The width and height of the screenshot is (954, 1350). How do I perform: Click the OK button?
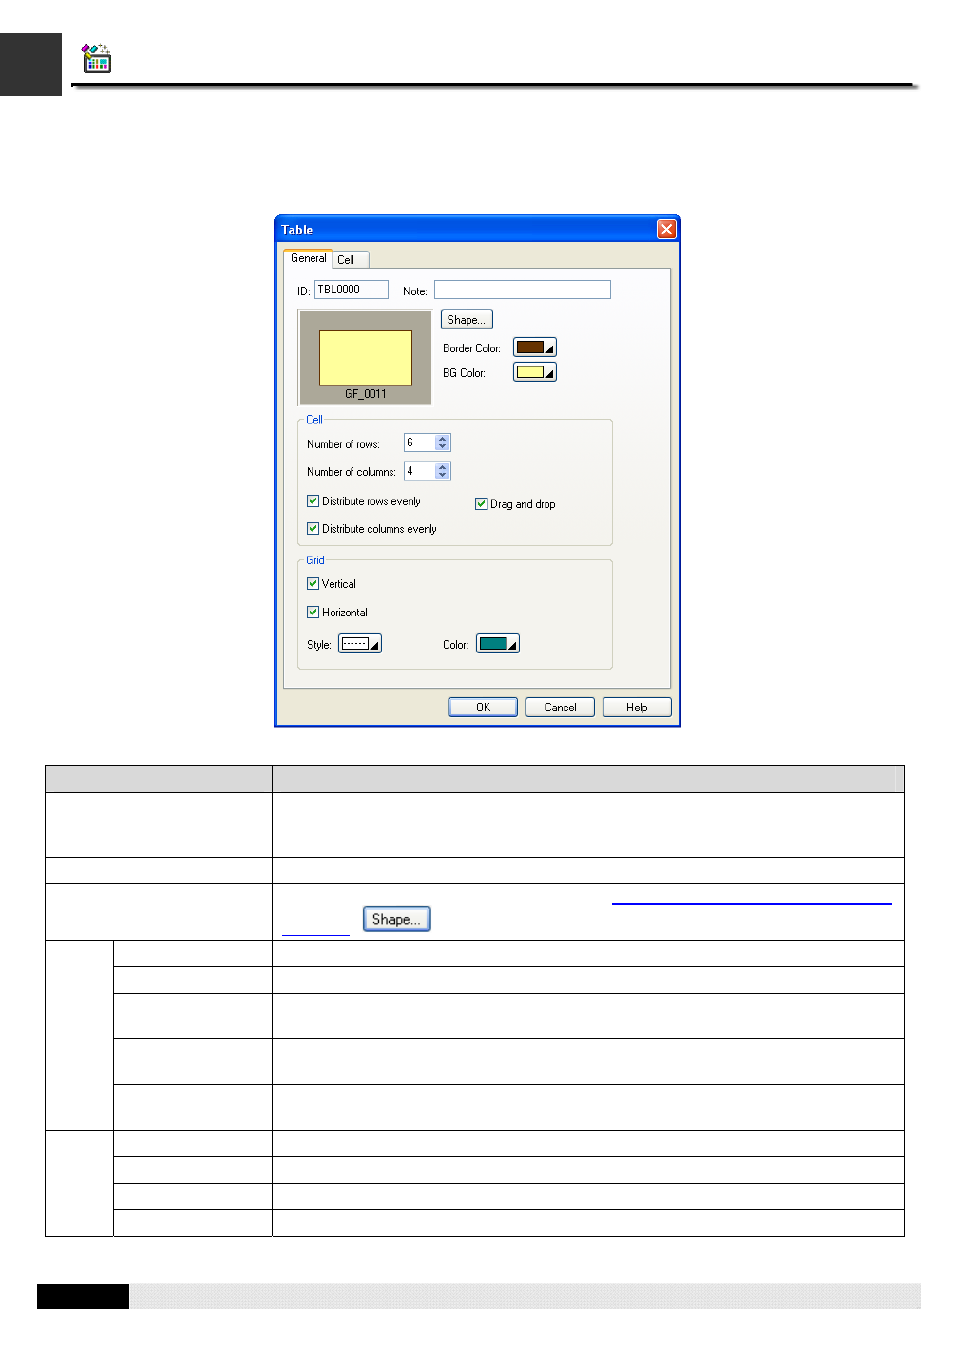pyautogui.click(x=483, y=707)
